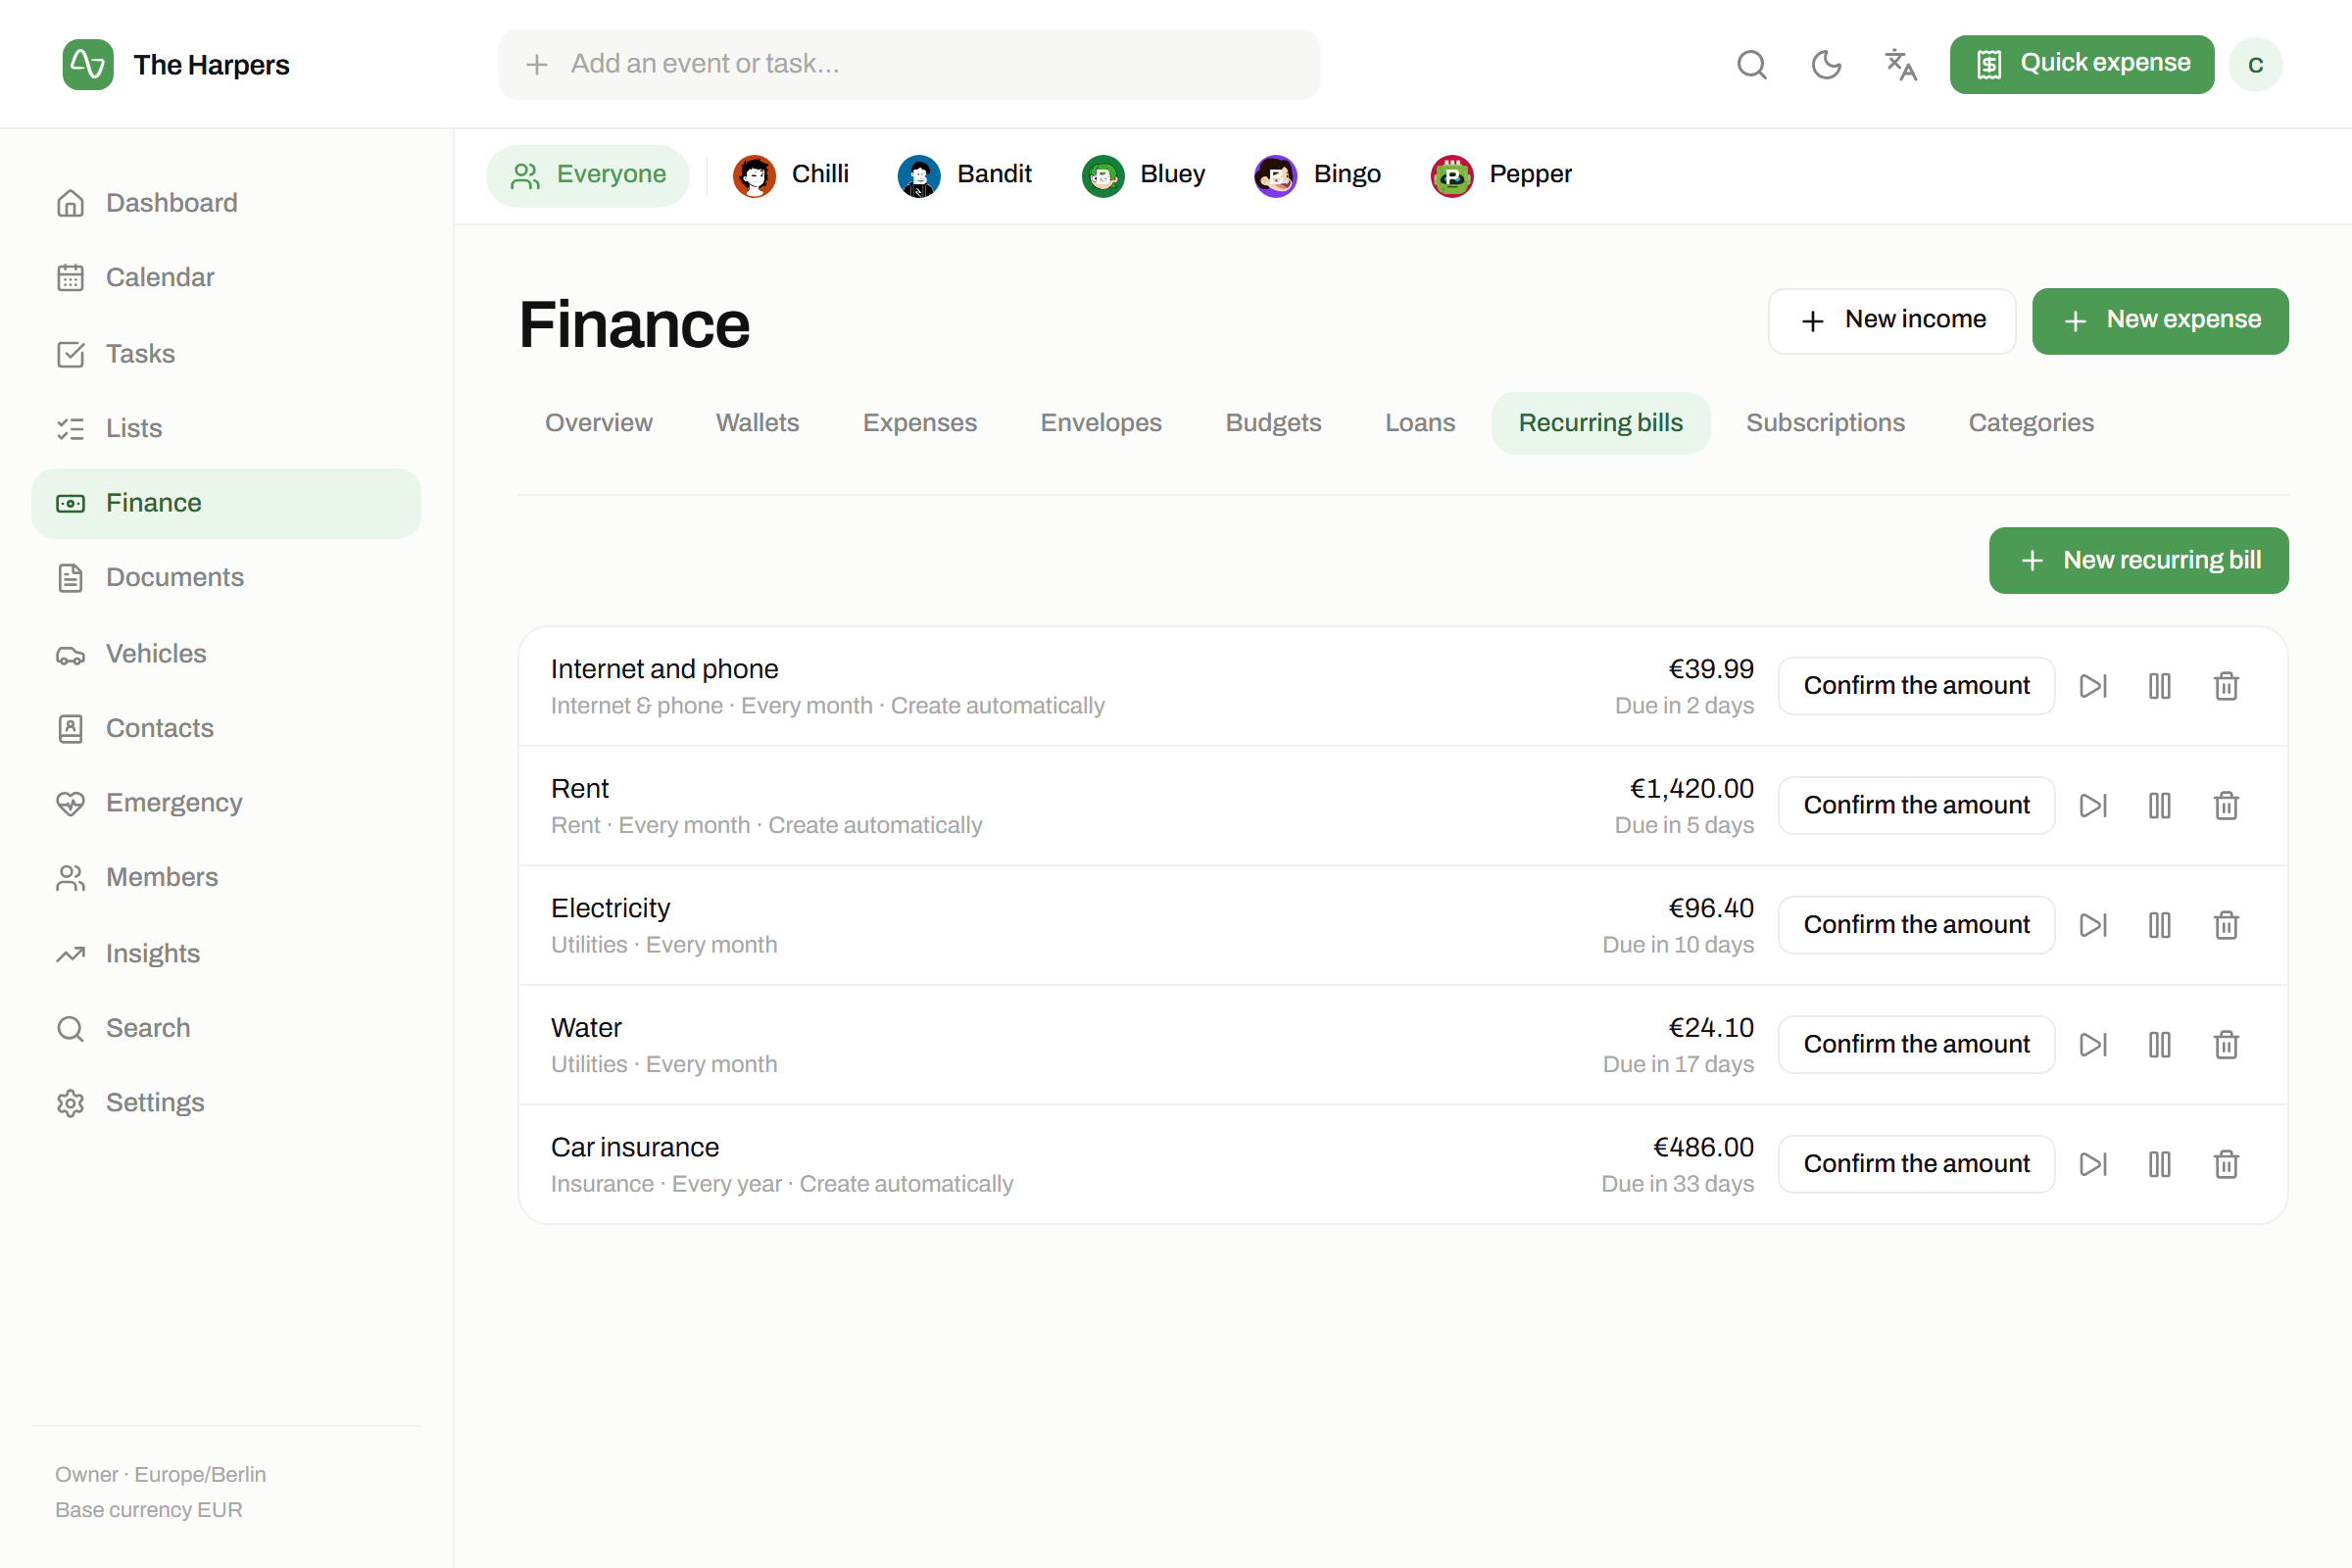This screenshot has width=2352, height=1568.
Task: Toggle dark mode moon icon
Action: (x=1826, y=65)
